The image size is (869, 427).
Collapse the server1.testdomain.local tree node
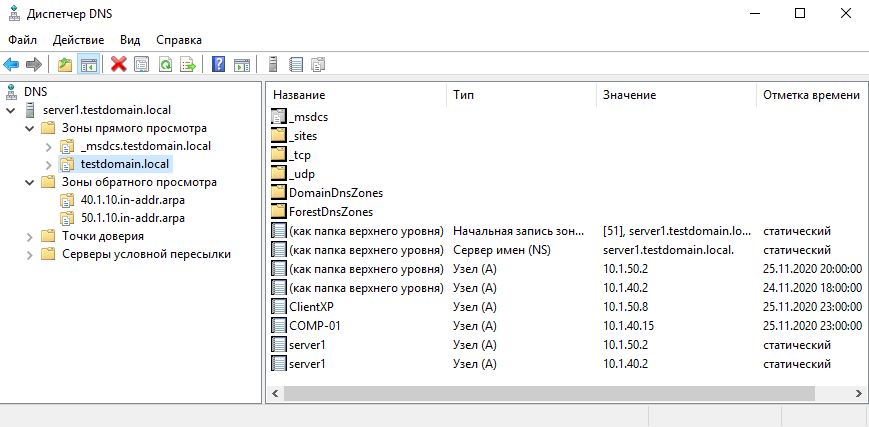click(x=10, y=110)
